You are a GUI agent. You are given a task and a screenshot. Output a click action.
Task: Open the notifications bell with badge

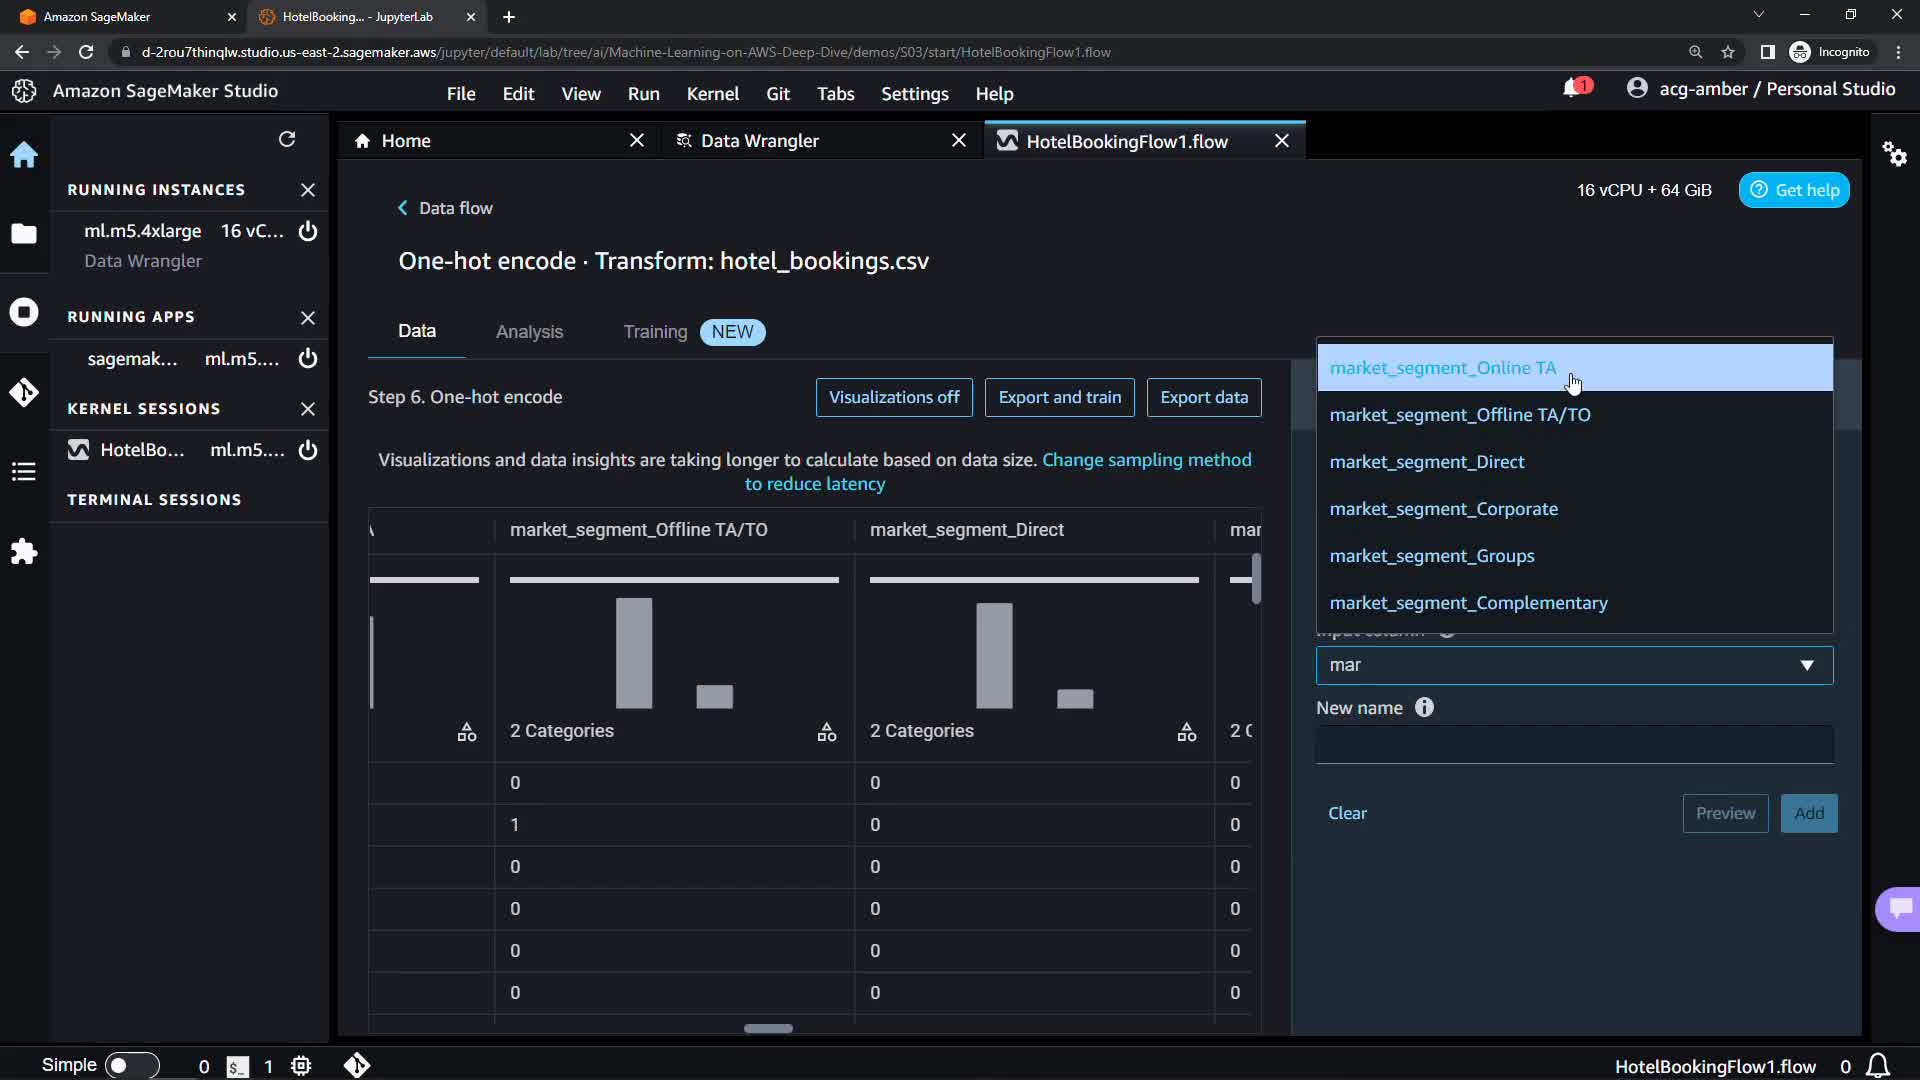(x=1573, y=89)
